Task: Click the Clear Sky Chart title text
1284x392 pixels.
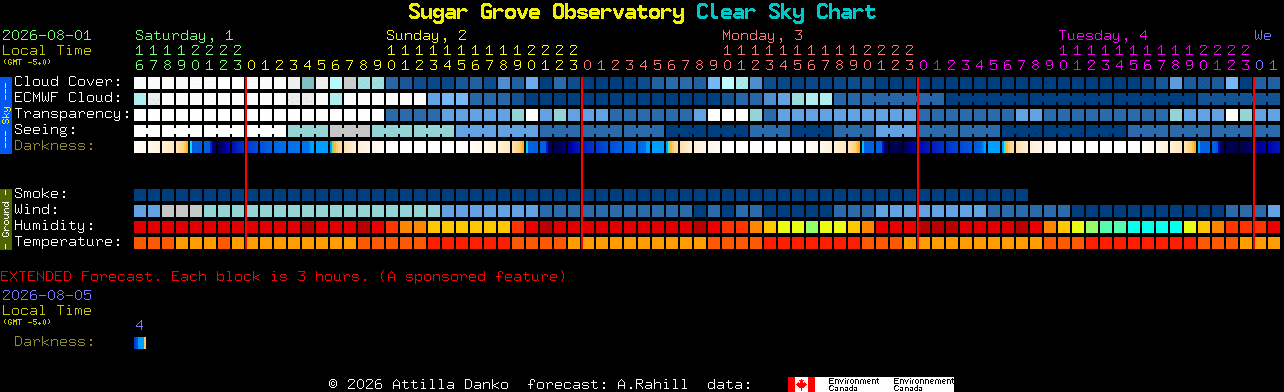Action: click(786, 13)
